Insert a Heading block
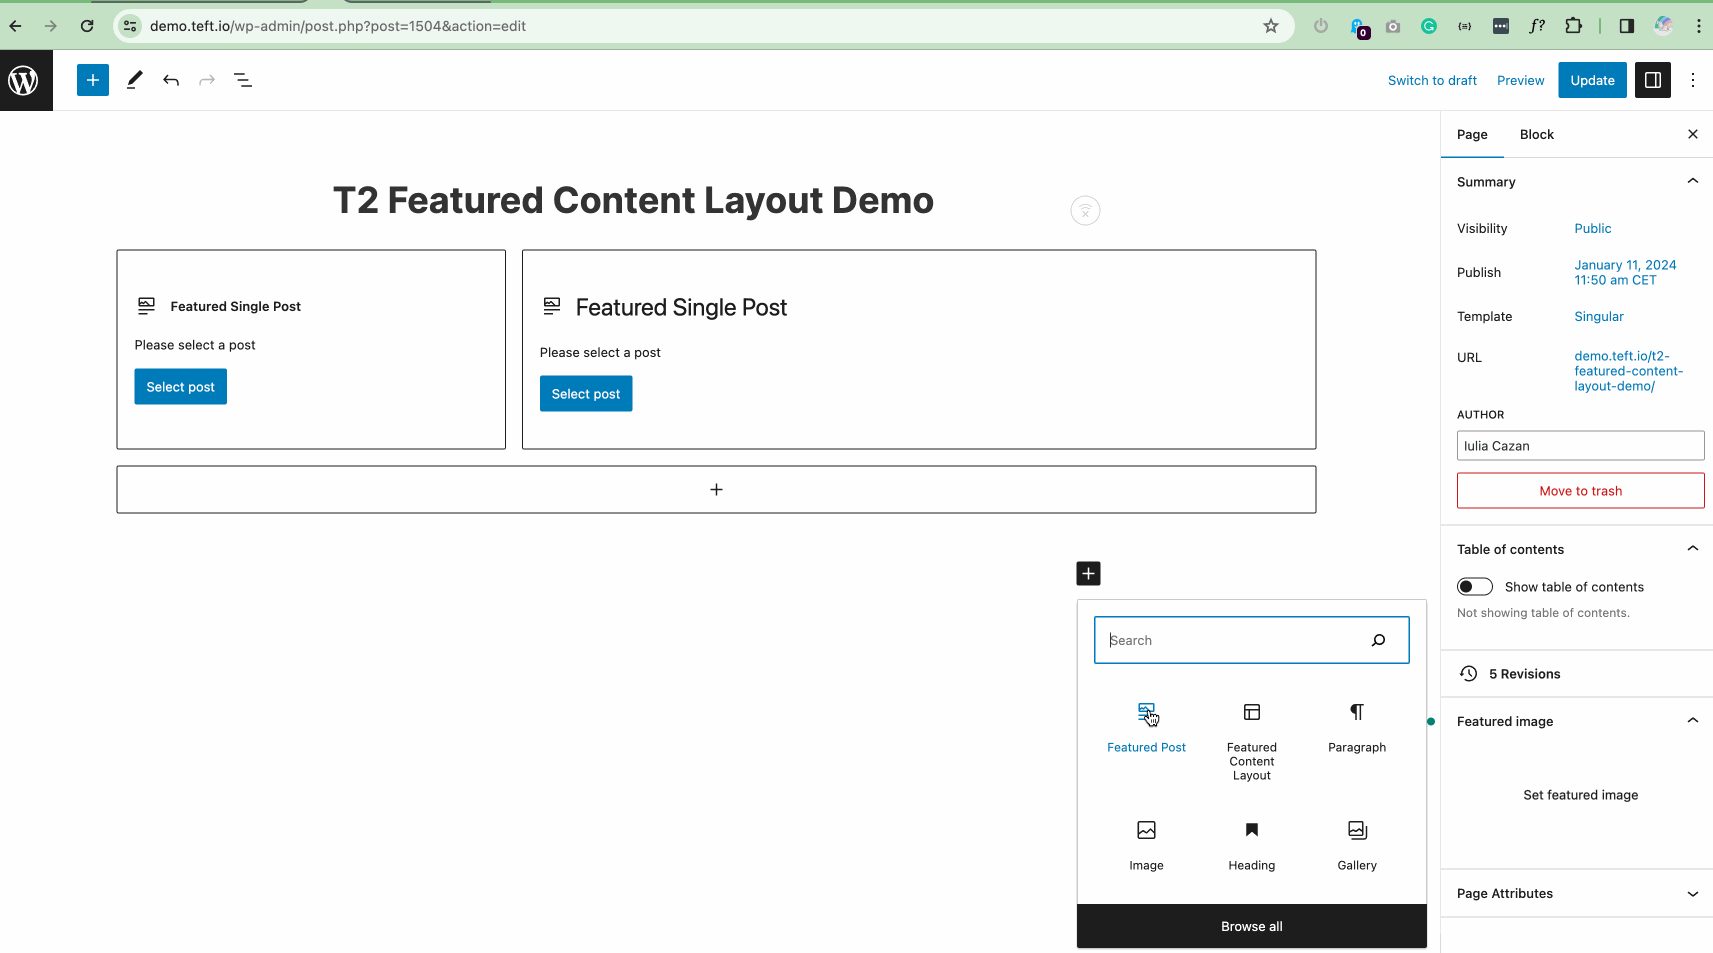This screenshot has height=953, width=1713. click(x=1251, y=843)
